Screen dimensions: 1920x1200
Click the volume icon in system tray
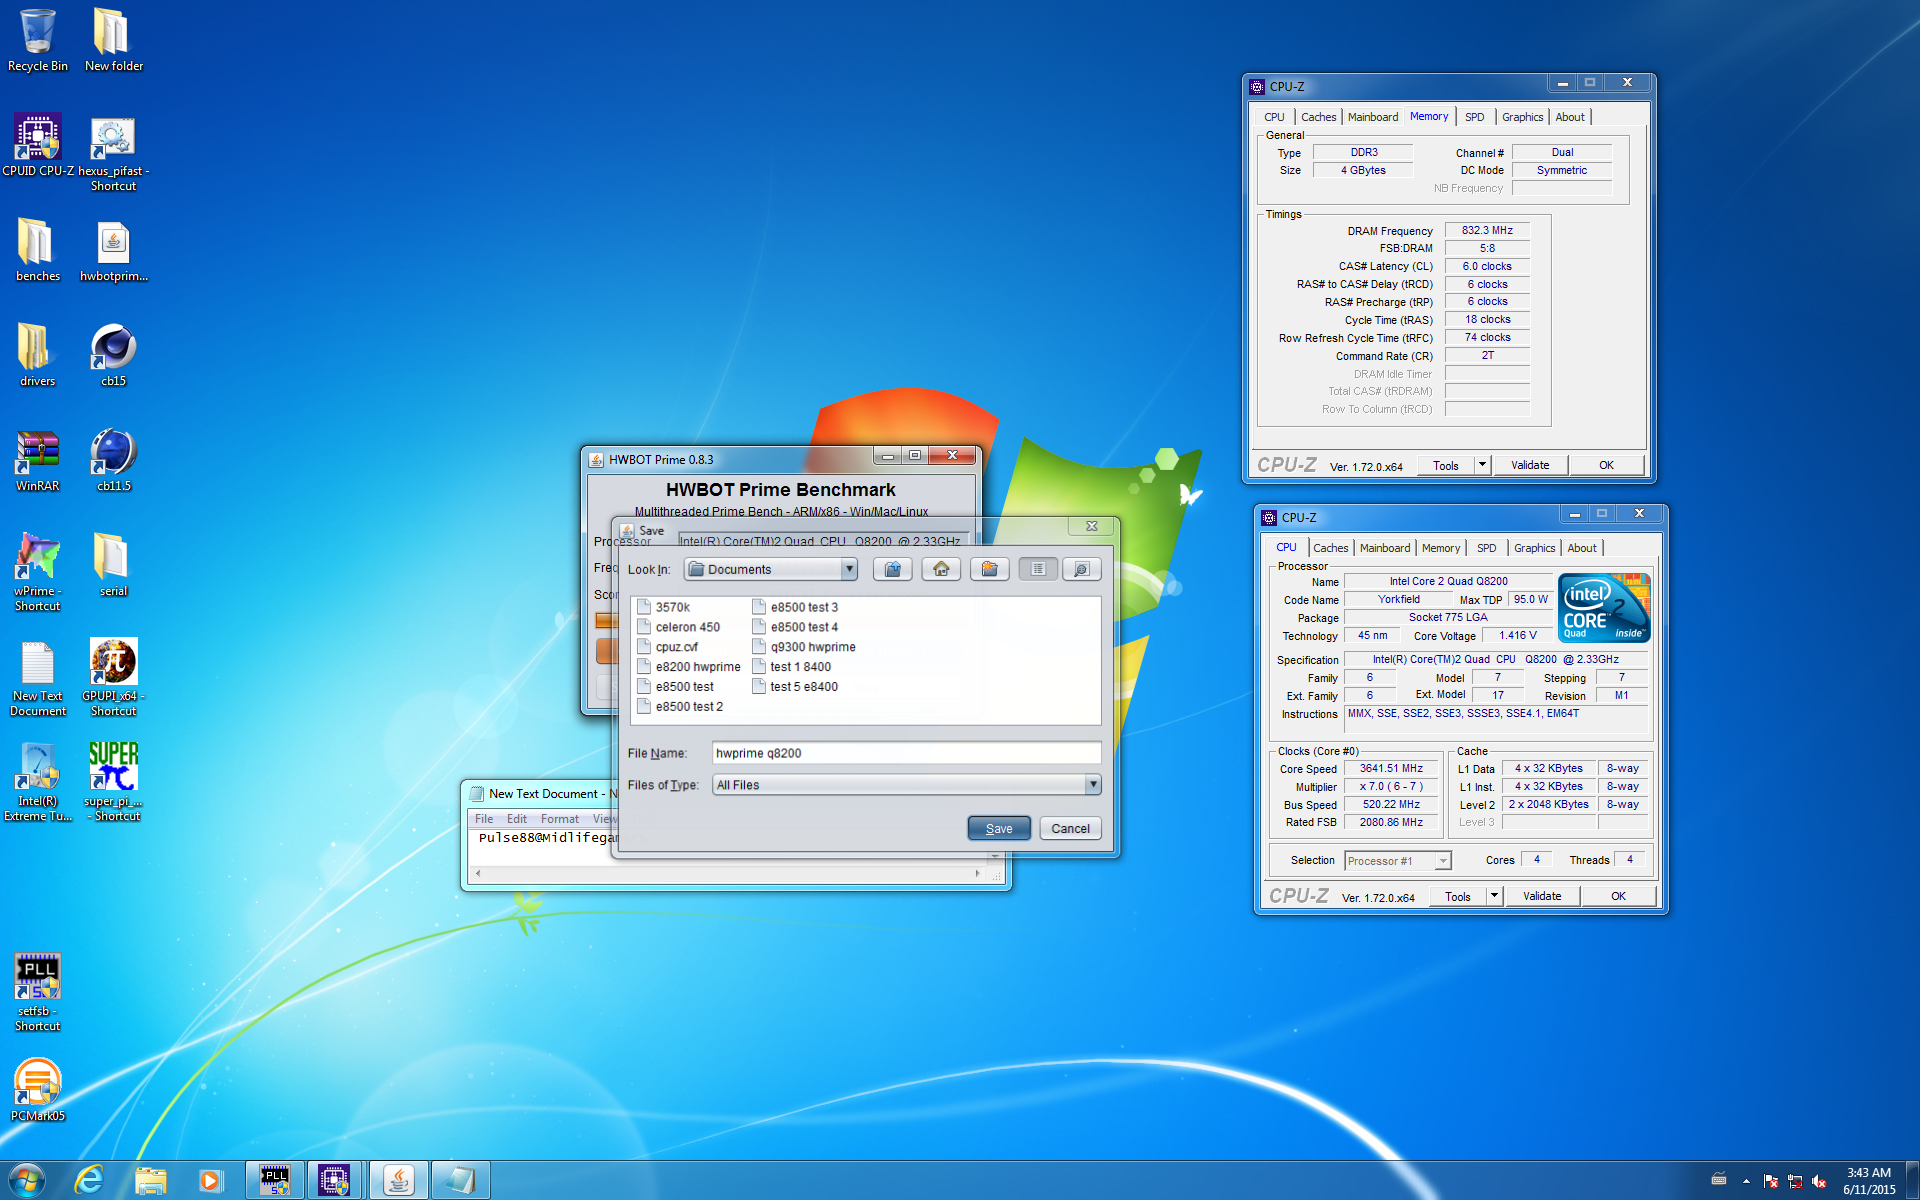pos(1819,1181)
